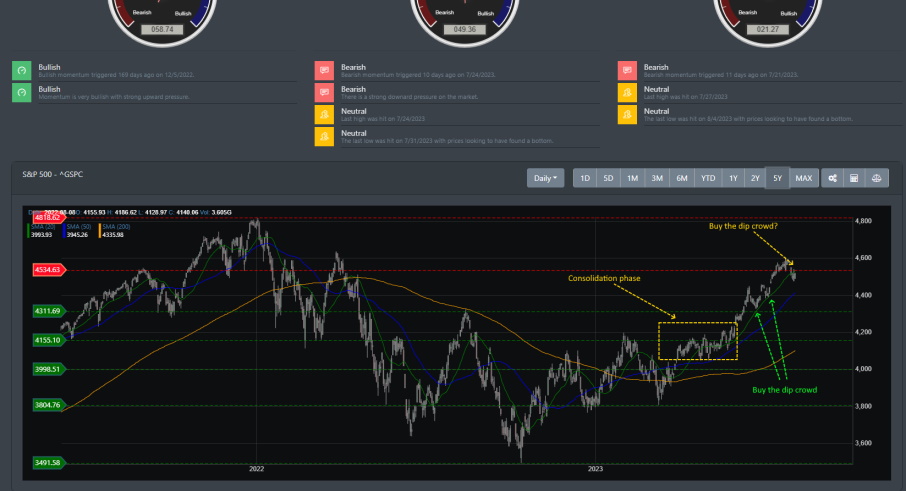Viewport: 906px width, 491px height.
Task: Click the balance scale compare icon
Action: click(876, 178)
